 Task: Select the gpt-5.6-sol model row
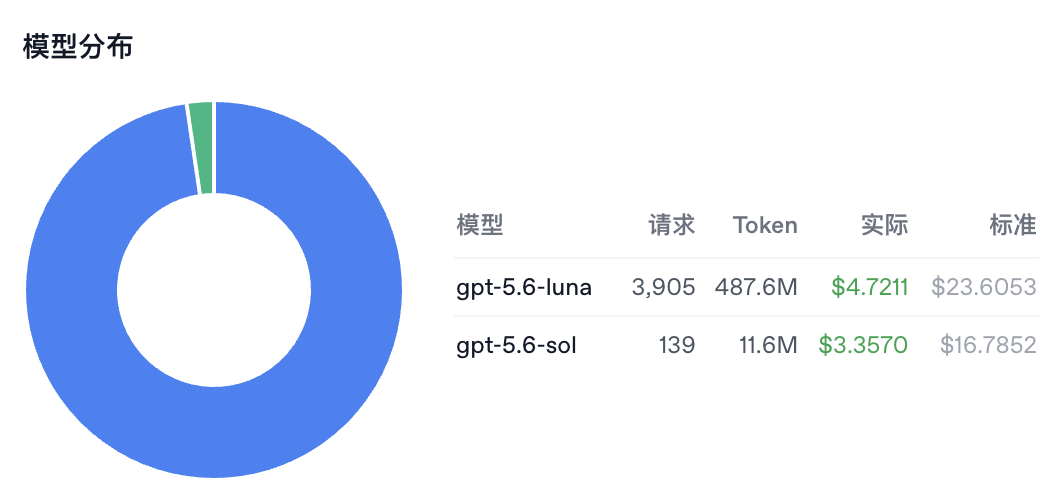click(746, 345)
